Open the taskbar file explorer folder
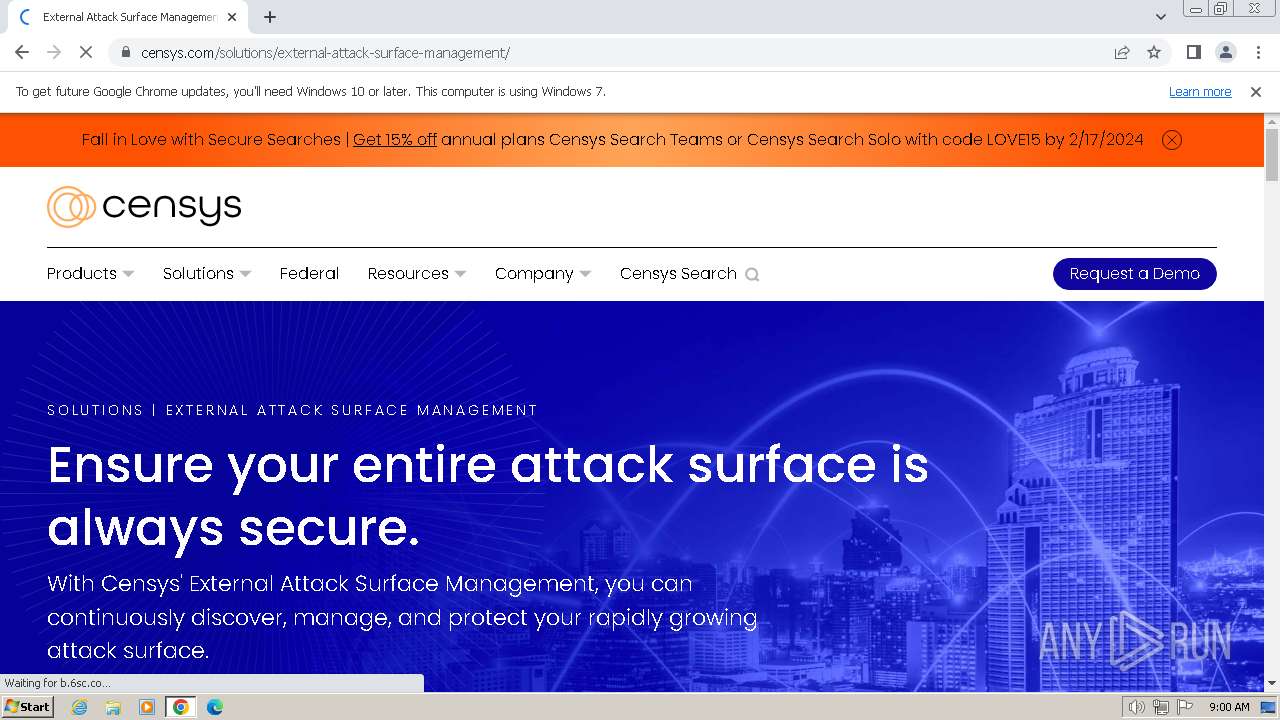The image size is (1280, 720). click(x=113, y=707)
